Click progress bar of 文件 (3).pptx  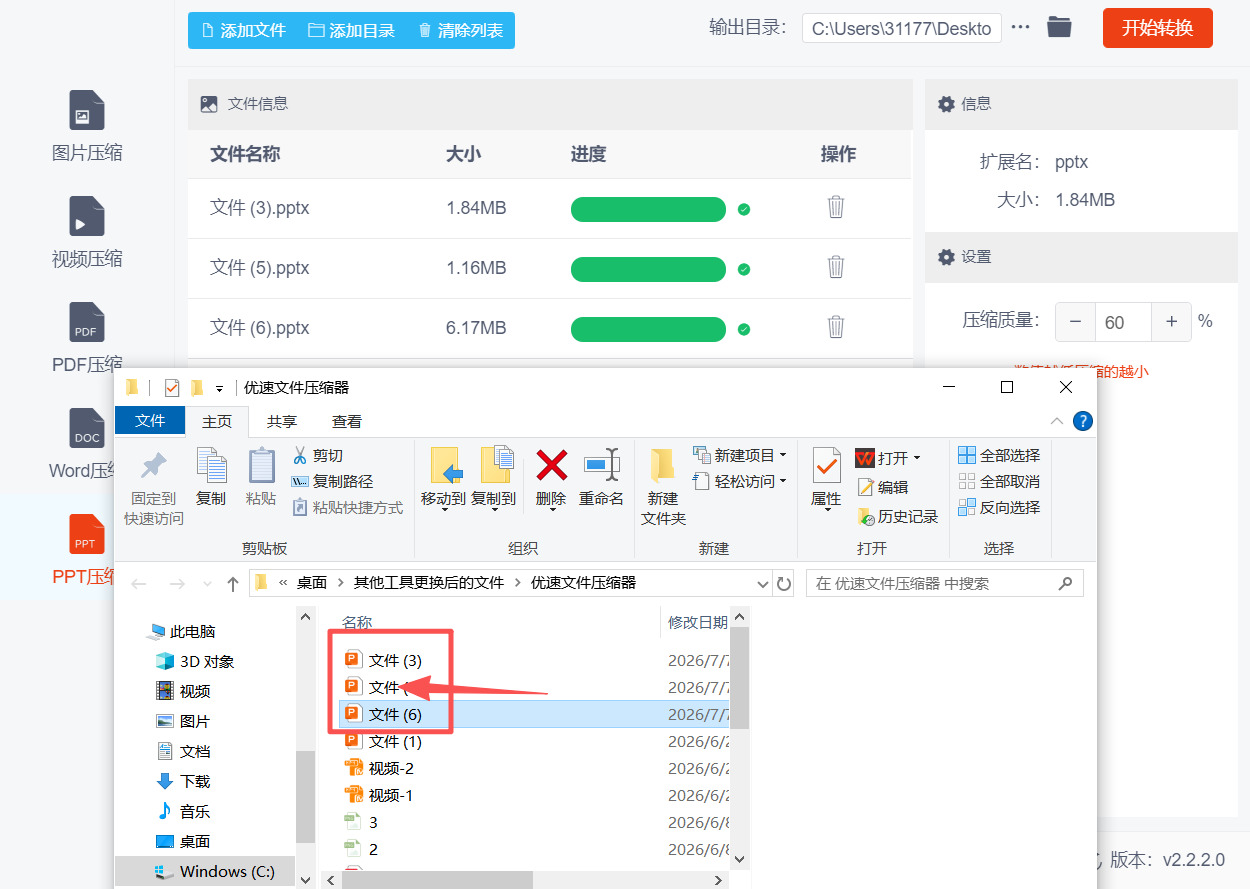coord(648,209)
